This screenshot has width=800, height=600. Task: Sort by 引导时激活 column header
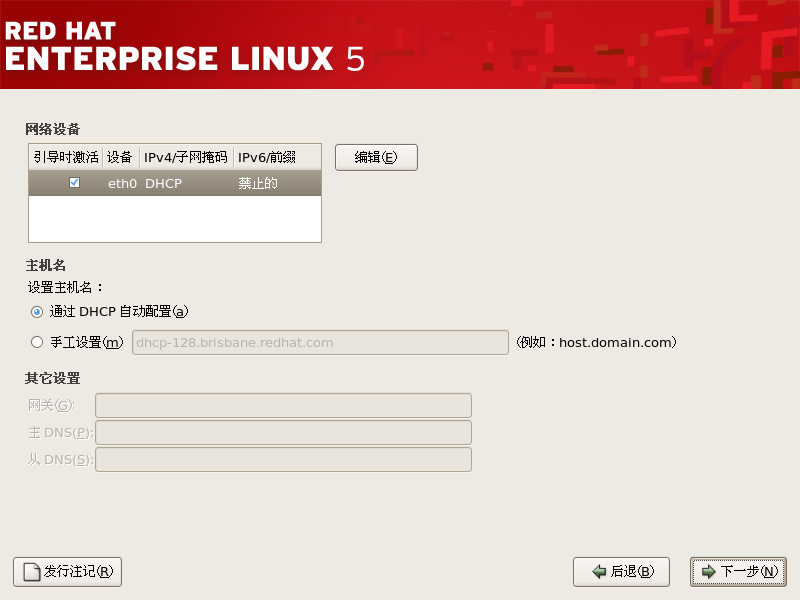(66, 157)
